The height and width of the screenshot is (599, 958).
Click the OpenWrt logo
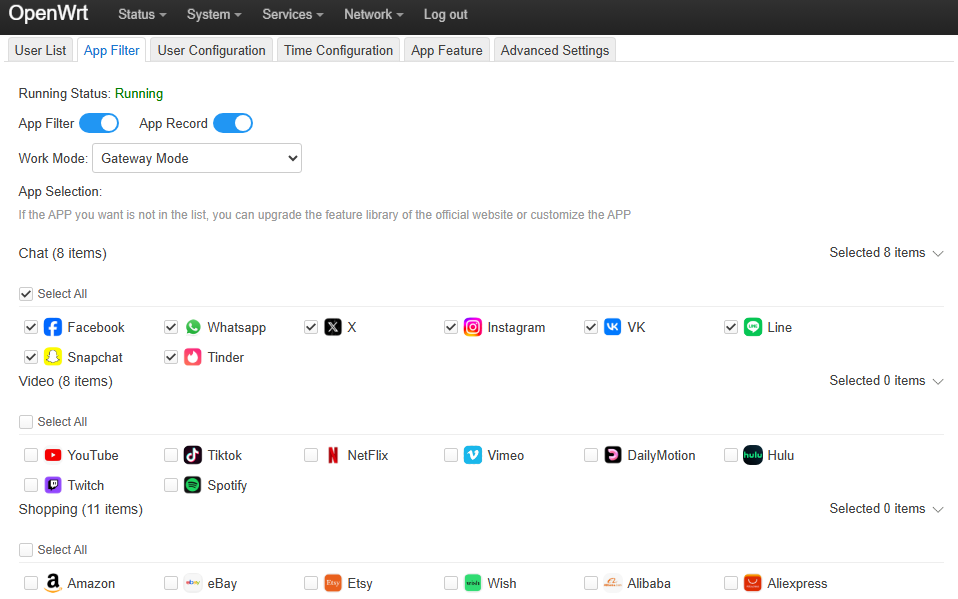[x=50, y=15]
